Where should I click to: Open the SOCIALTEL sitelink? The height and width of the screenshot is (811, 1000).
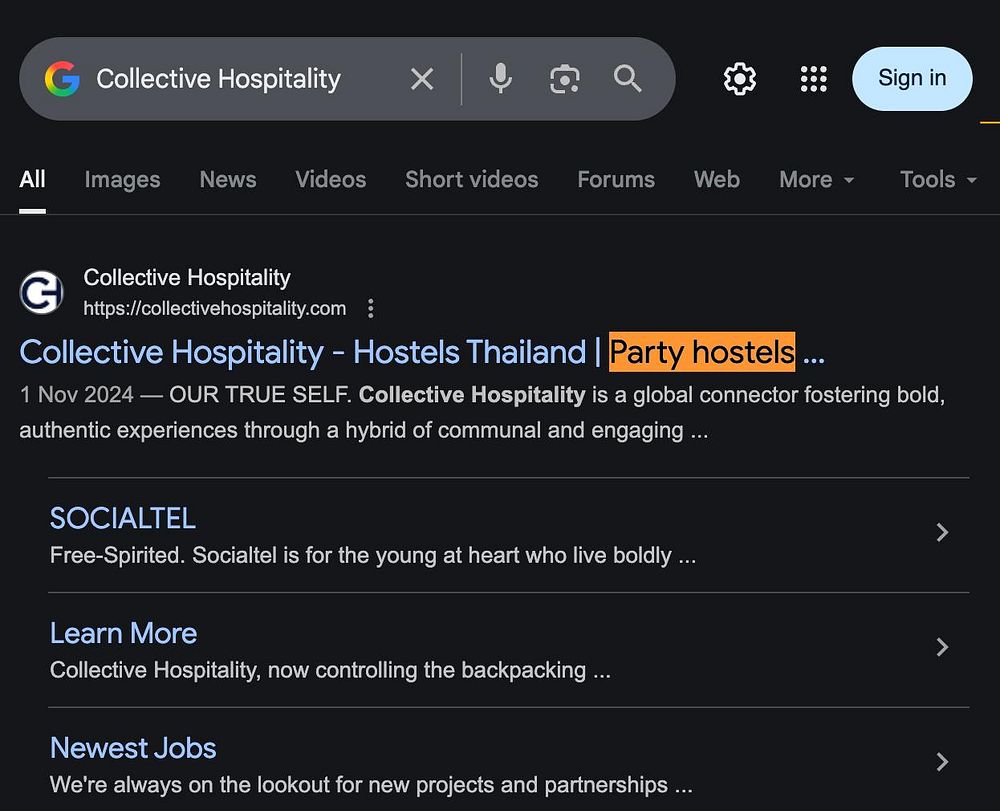[x=122, y=518]
